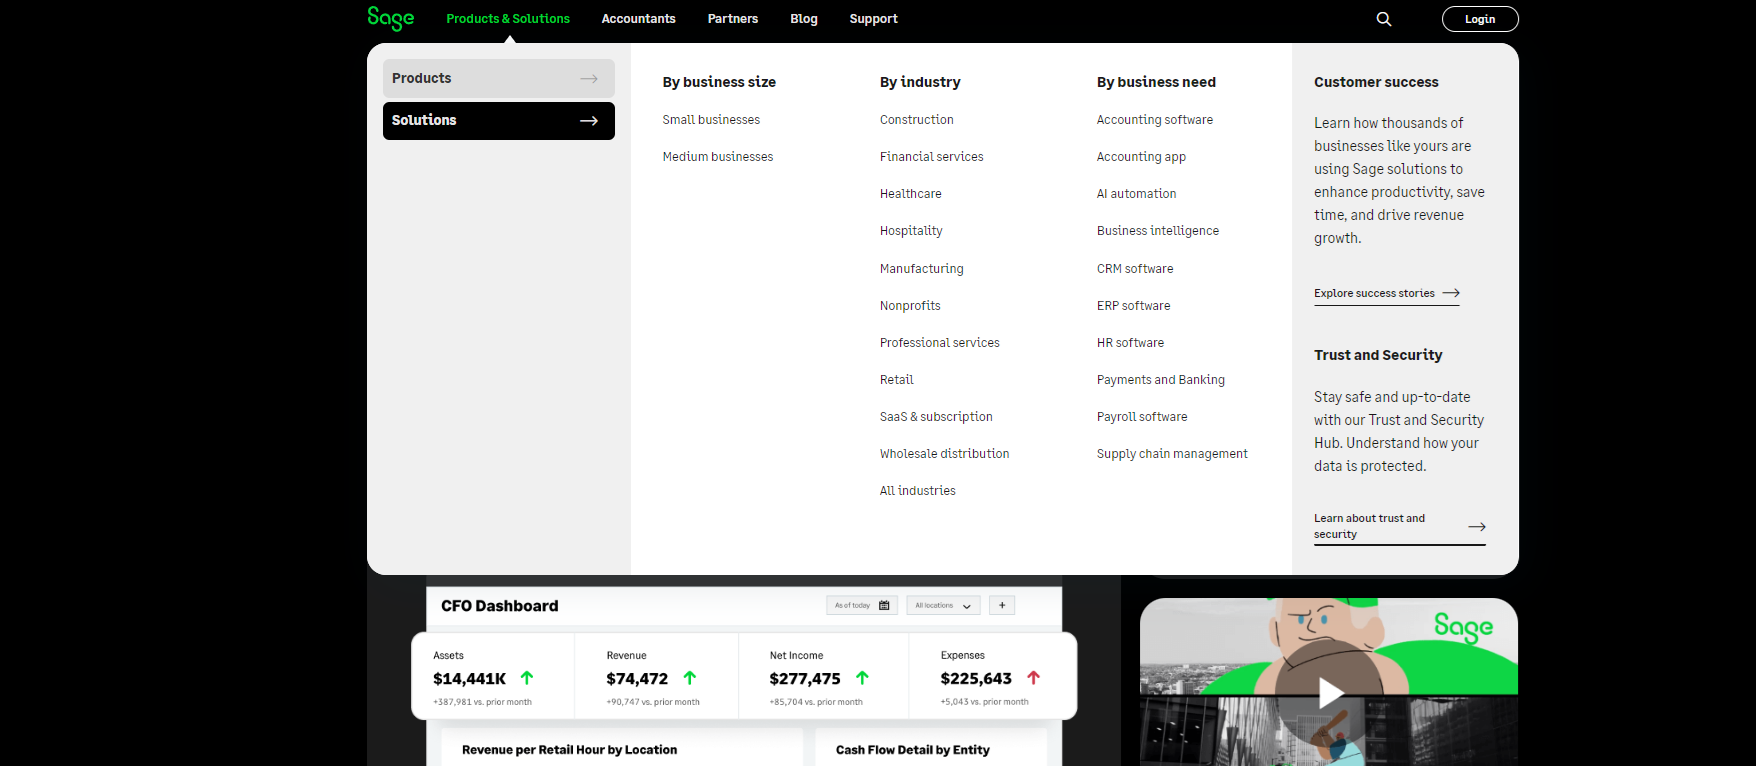This screenshot has height=766, width=1756.
Task: Open SaaS & subscription link
Action: pyautogui.click(x=936, y=417)
